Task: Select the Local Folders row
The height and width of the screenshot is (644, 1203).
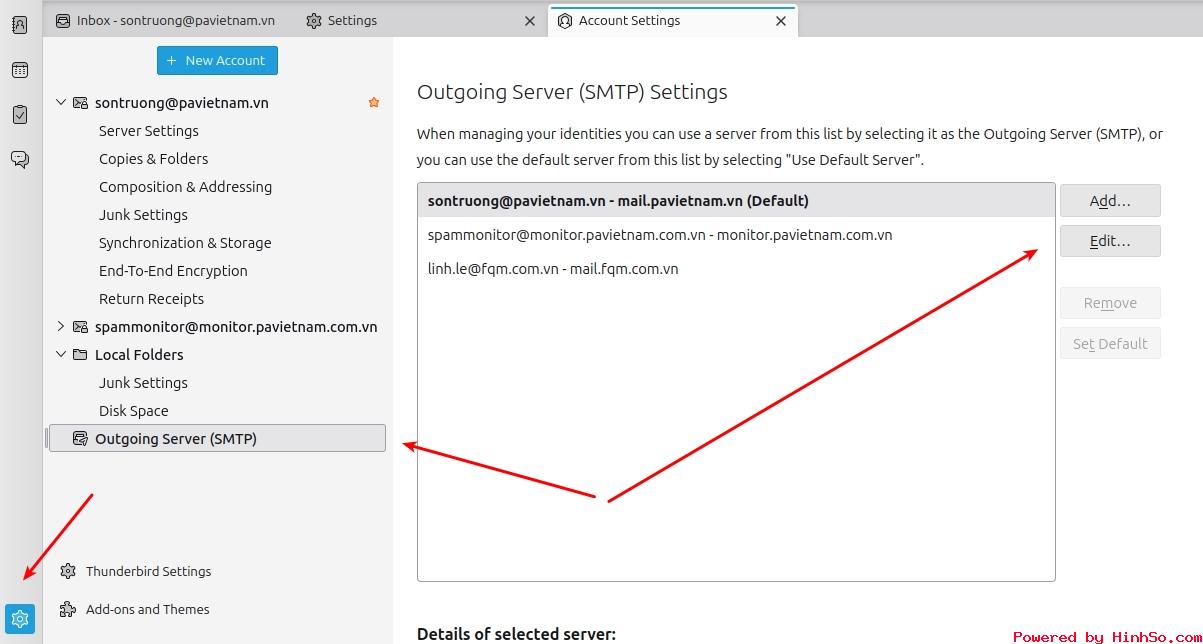Action: (217, 355)
